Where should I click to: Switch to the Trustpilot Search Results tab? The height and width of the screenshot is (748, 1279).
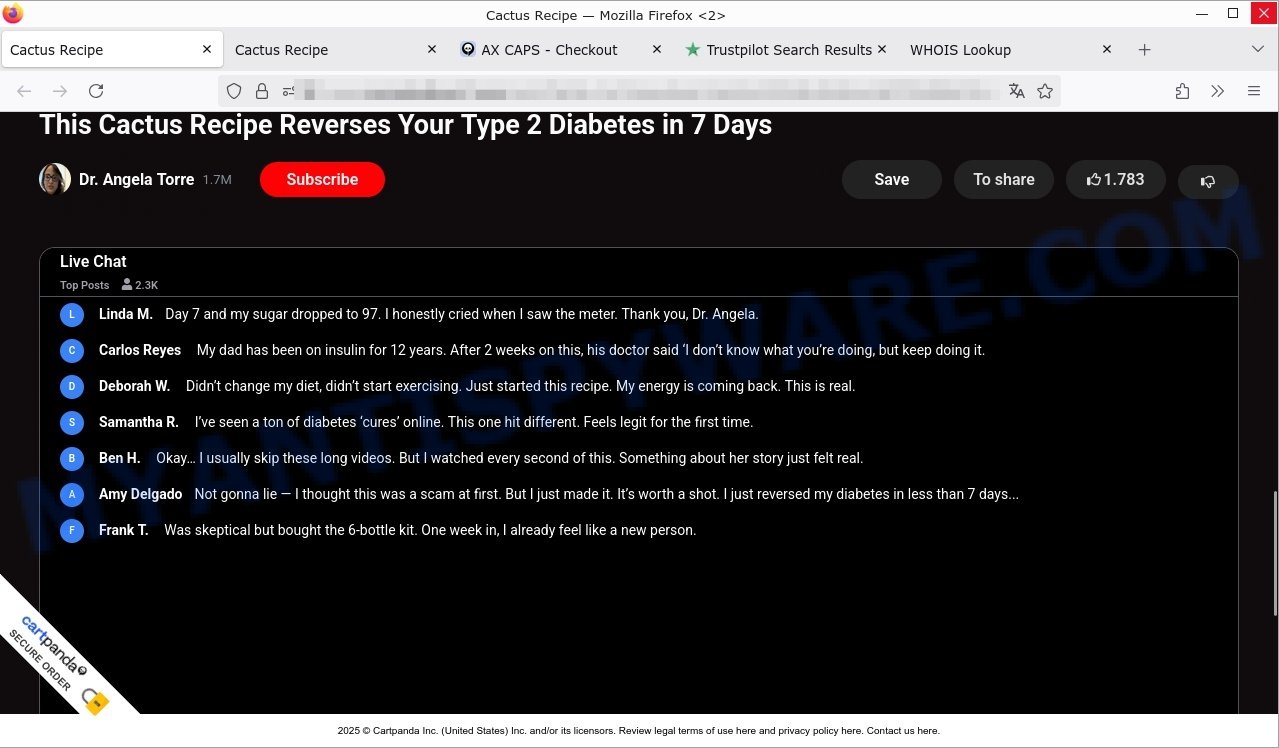(x=778, y=50)
